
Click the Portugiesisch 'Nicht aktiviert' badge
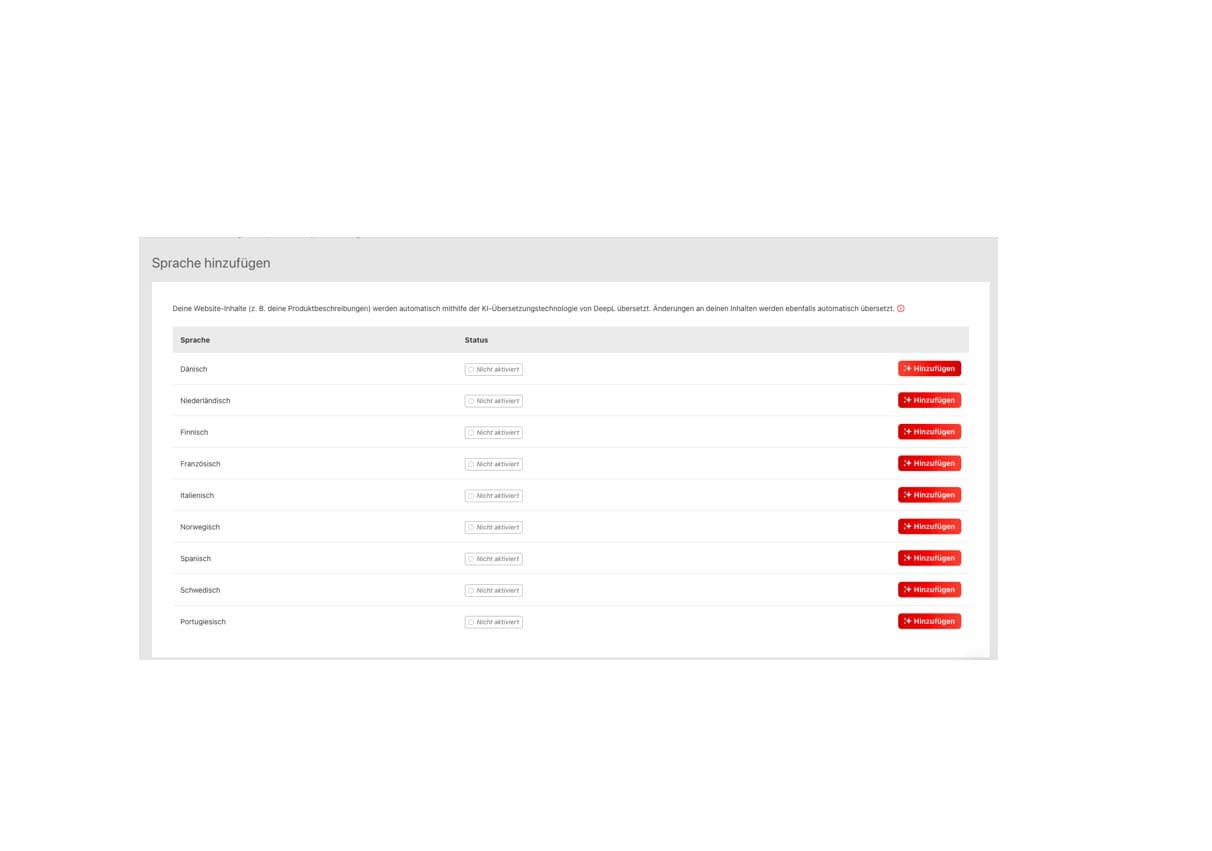493,622
